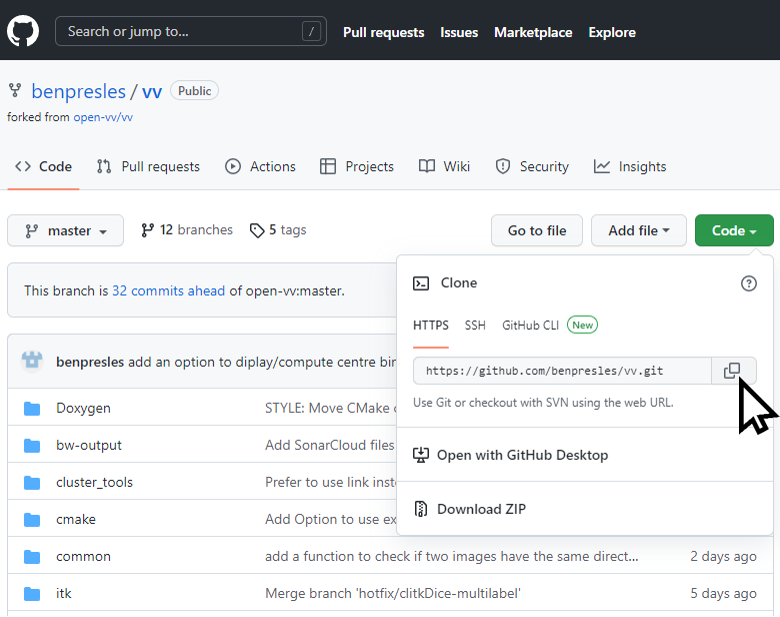Viewport: 780px width, 617px height.
Task: Open the Actions tab
Action: 260,167
